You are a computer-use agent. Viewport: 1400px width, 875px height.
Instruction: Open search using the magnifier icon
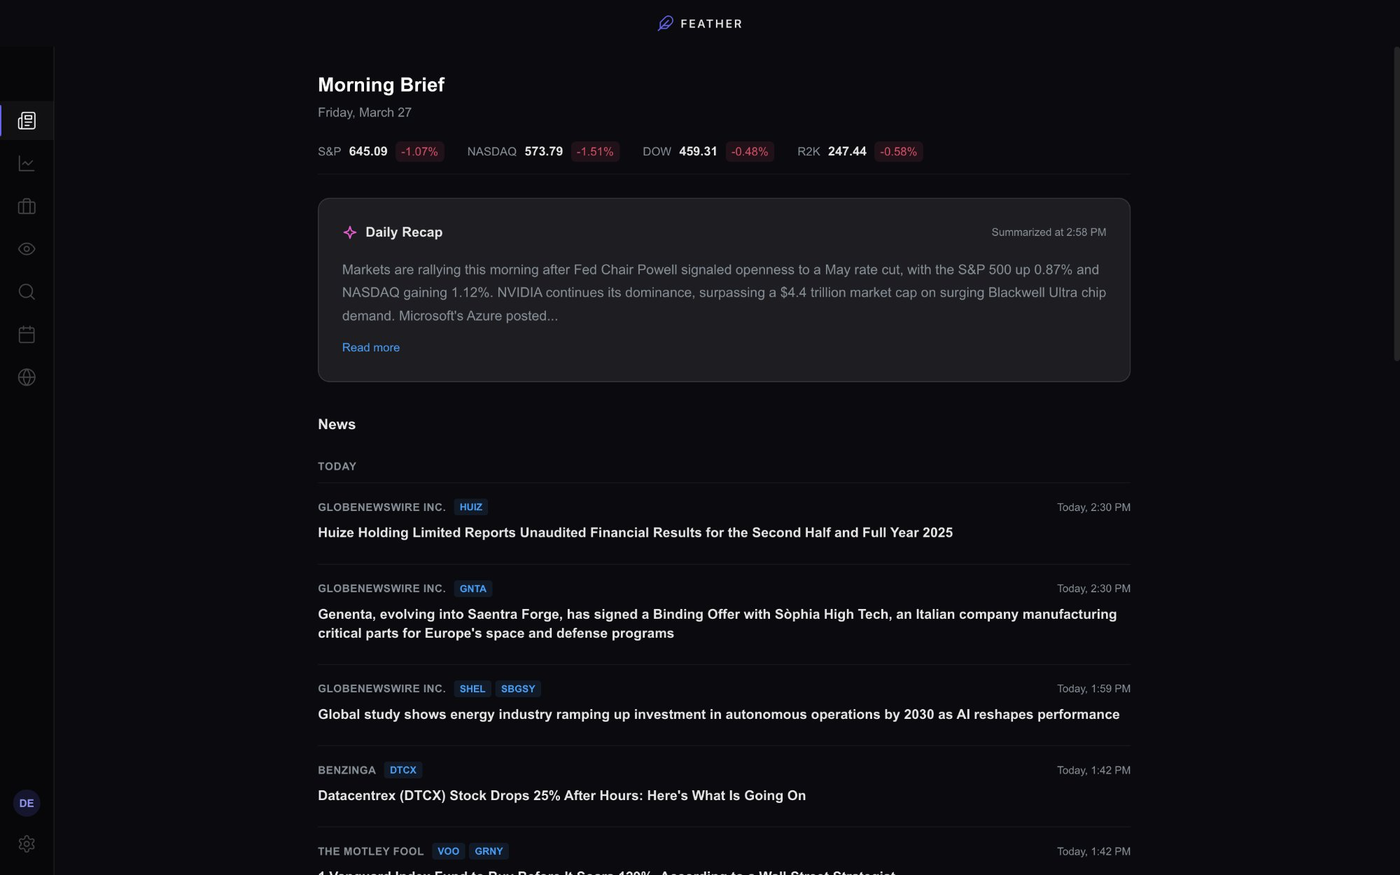coord(26,291)
